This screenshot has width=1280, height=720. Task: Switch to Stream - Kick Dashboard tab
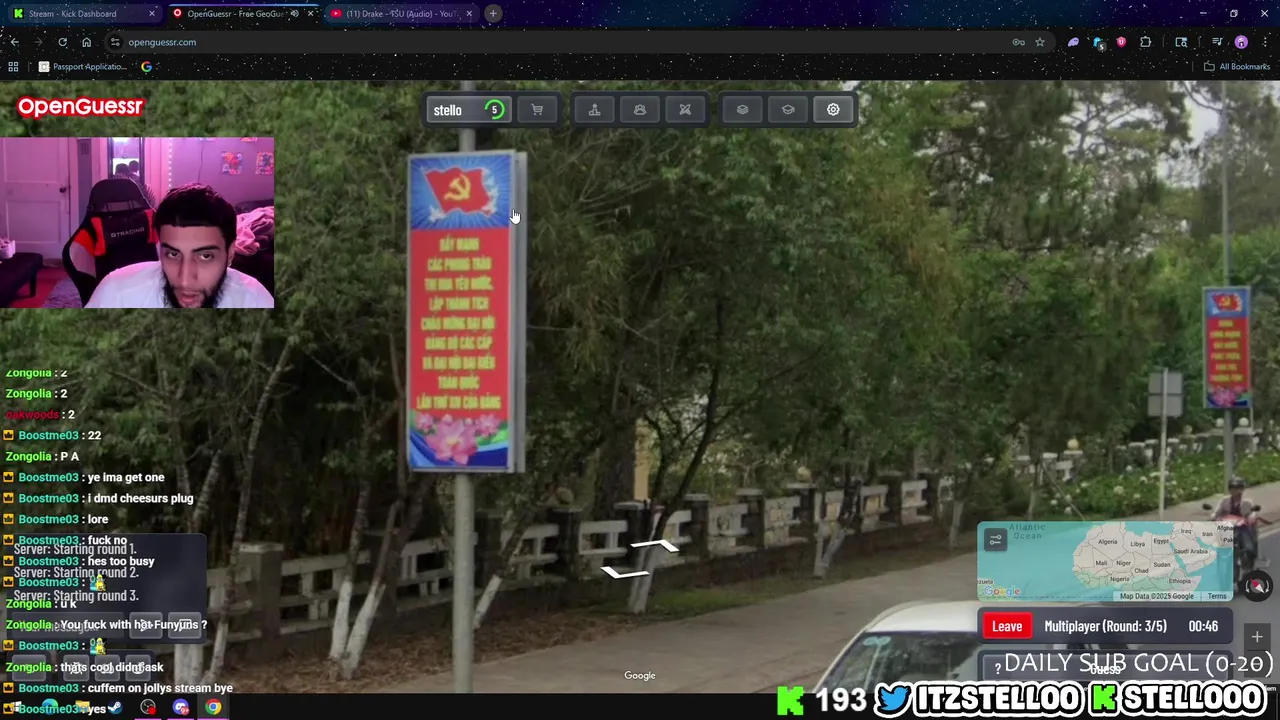click(84, 14)
